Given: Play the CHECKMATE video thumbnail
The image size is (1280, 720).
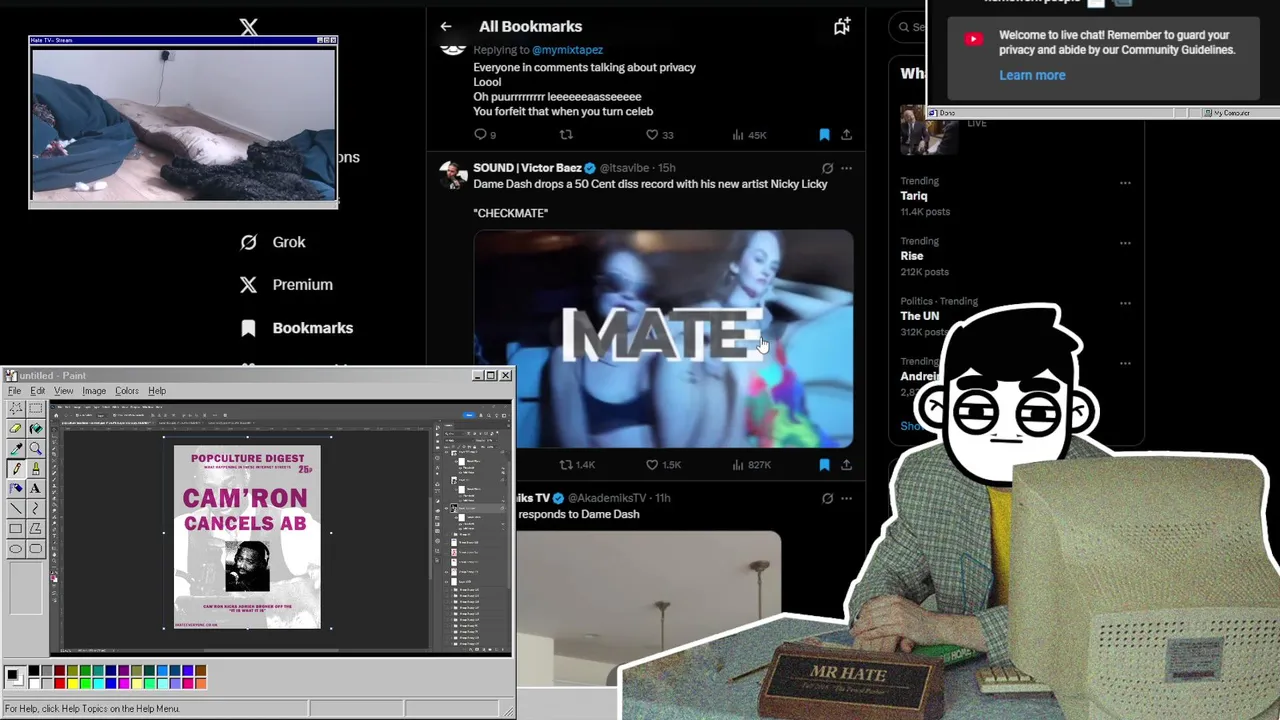Looking at the screenshot, I should click(663, 339).
